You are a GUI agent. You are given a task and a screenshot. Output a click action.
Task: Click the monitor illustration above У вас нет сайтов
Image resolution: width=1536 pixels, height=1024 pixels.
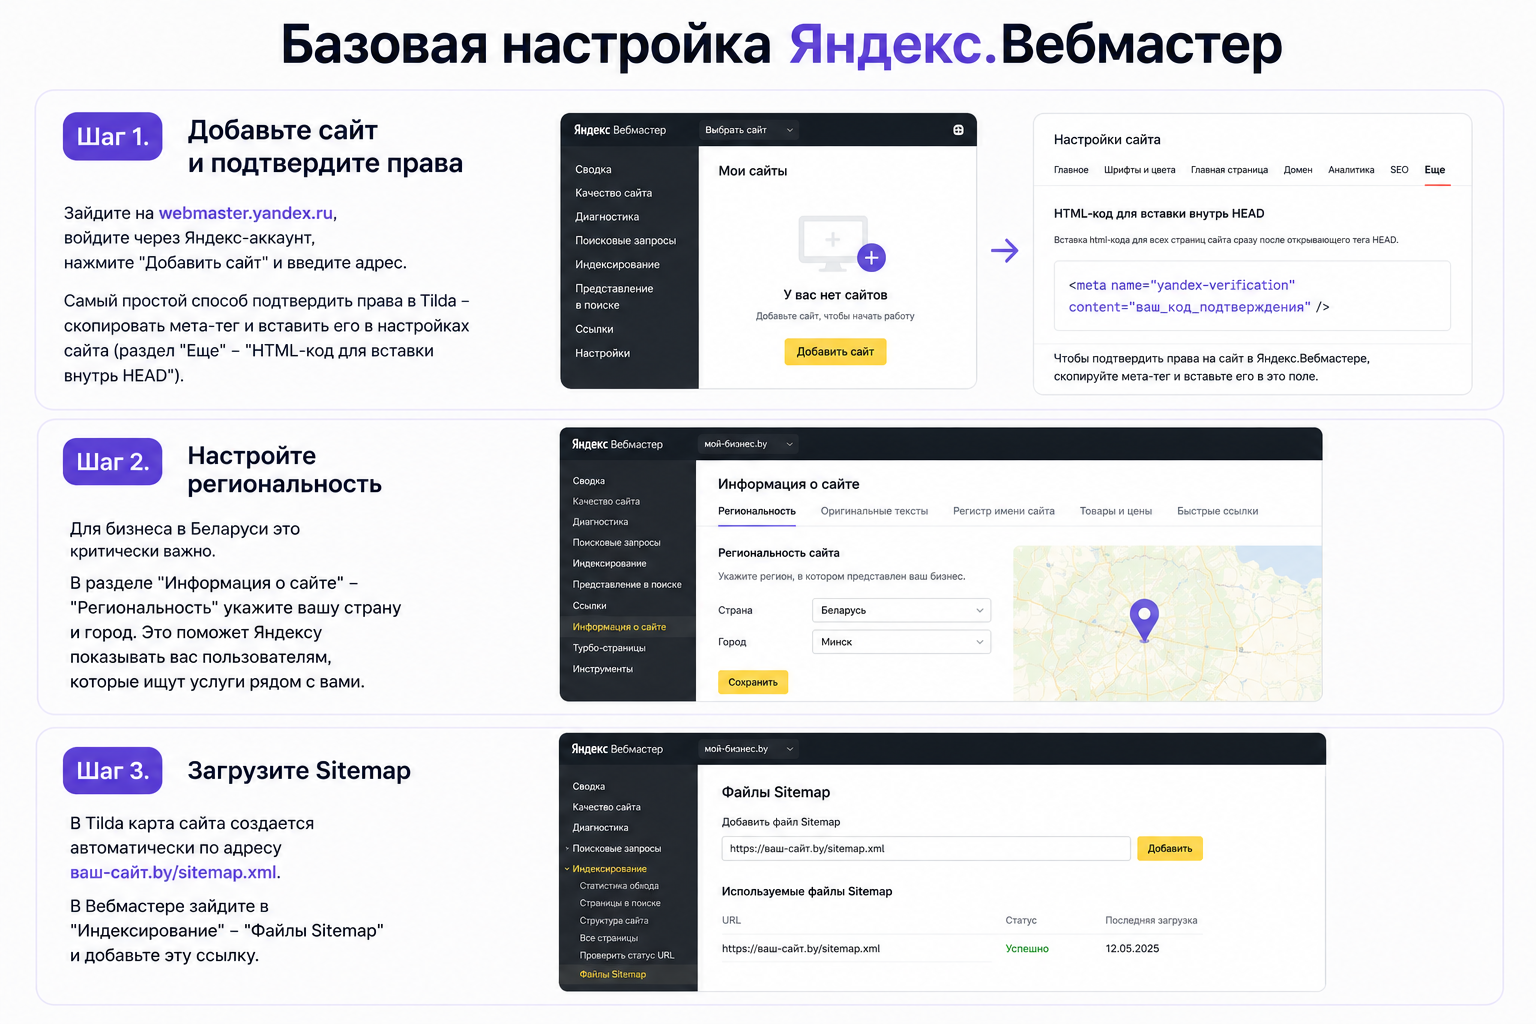(x=833, y=243)
